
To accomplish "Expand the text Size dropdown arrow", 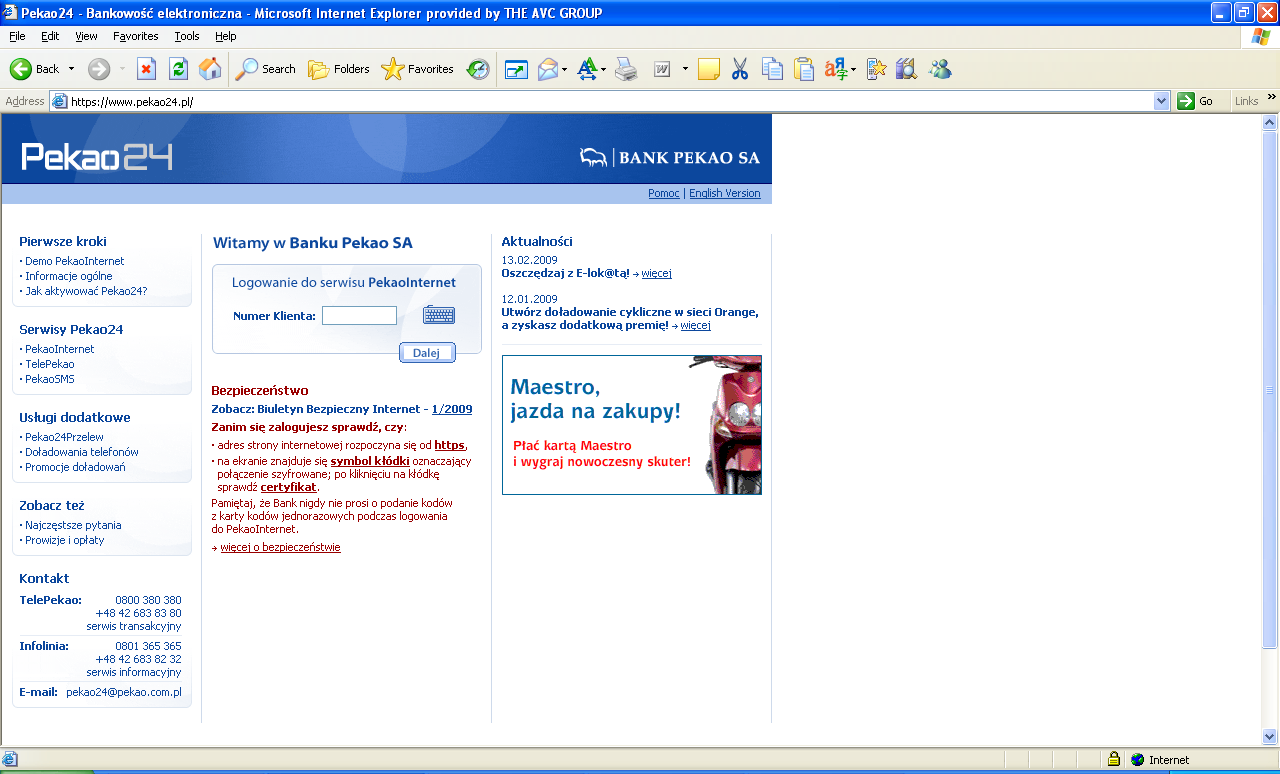I will pyautogui.click(x=603, y=69).
